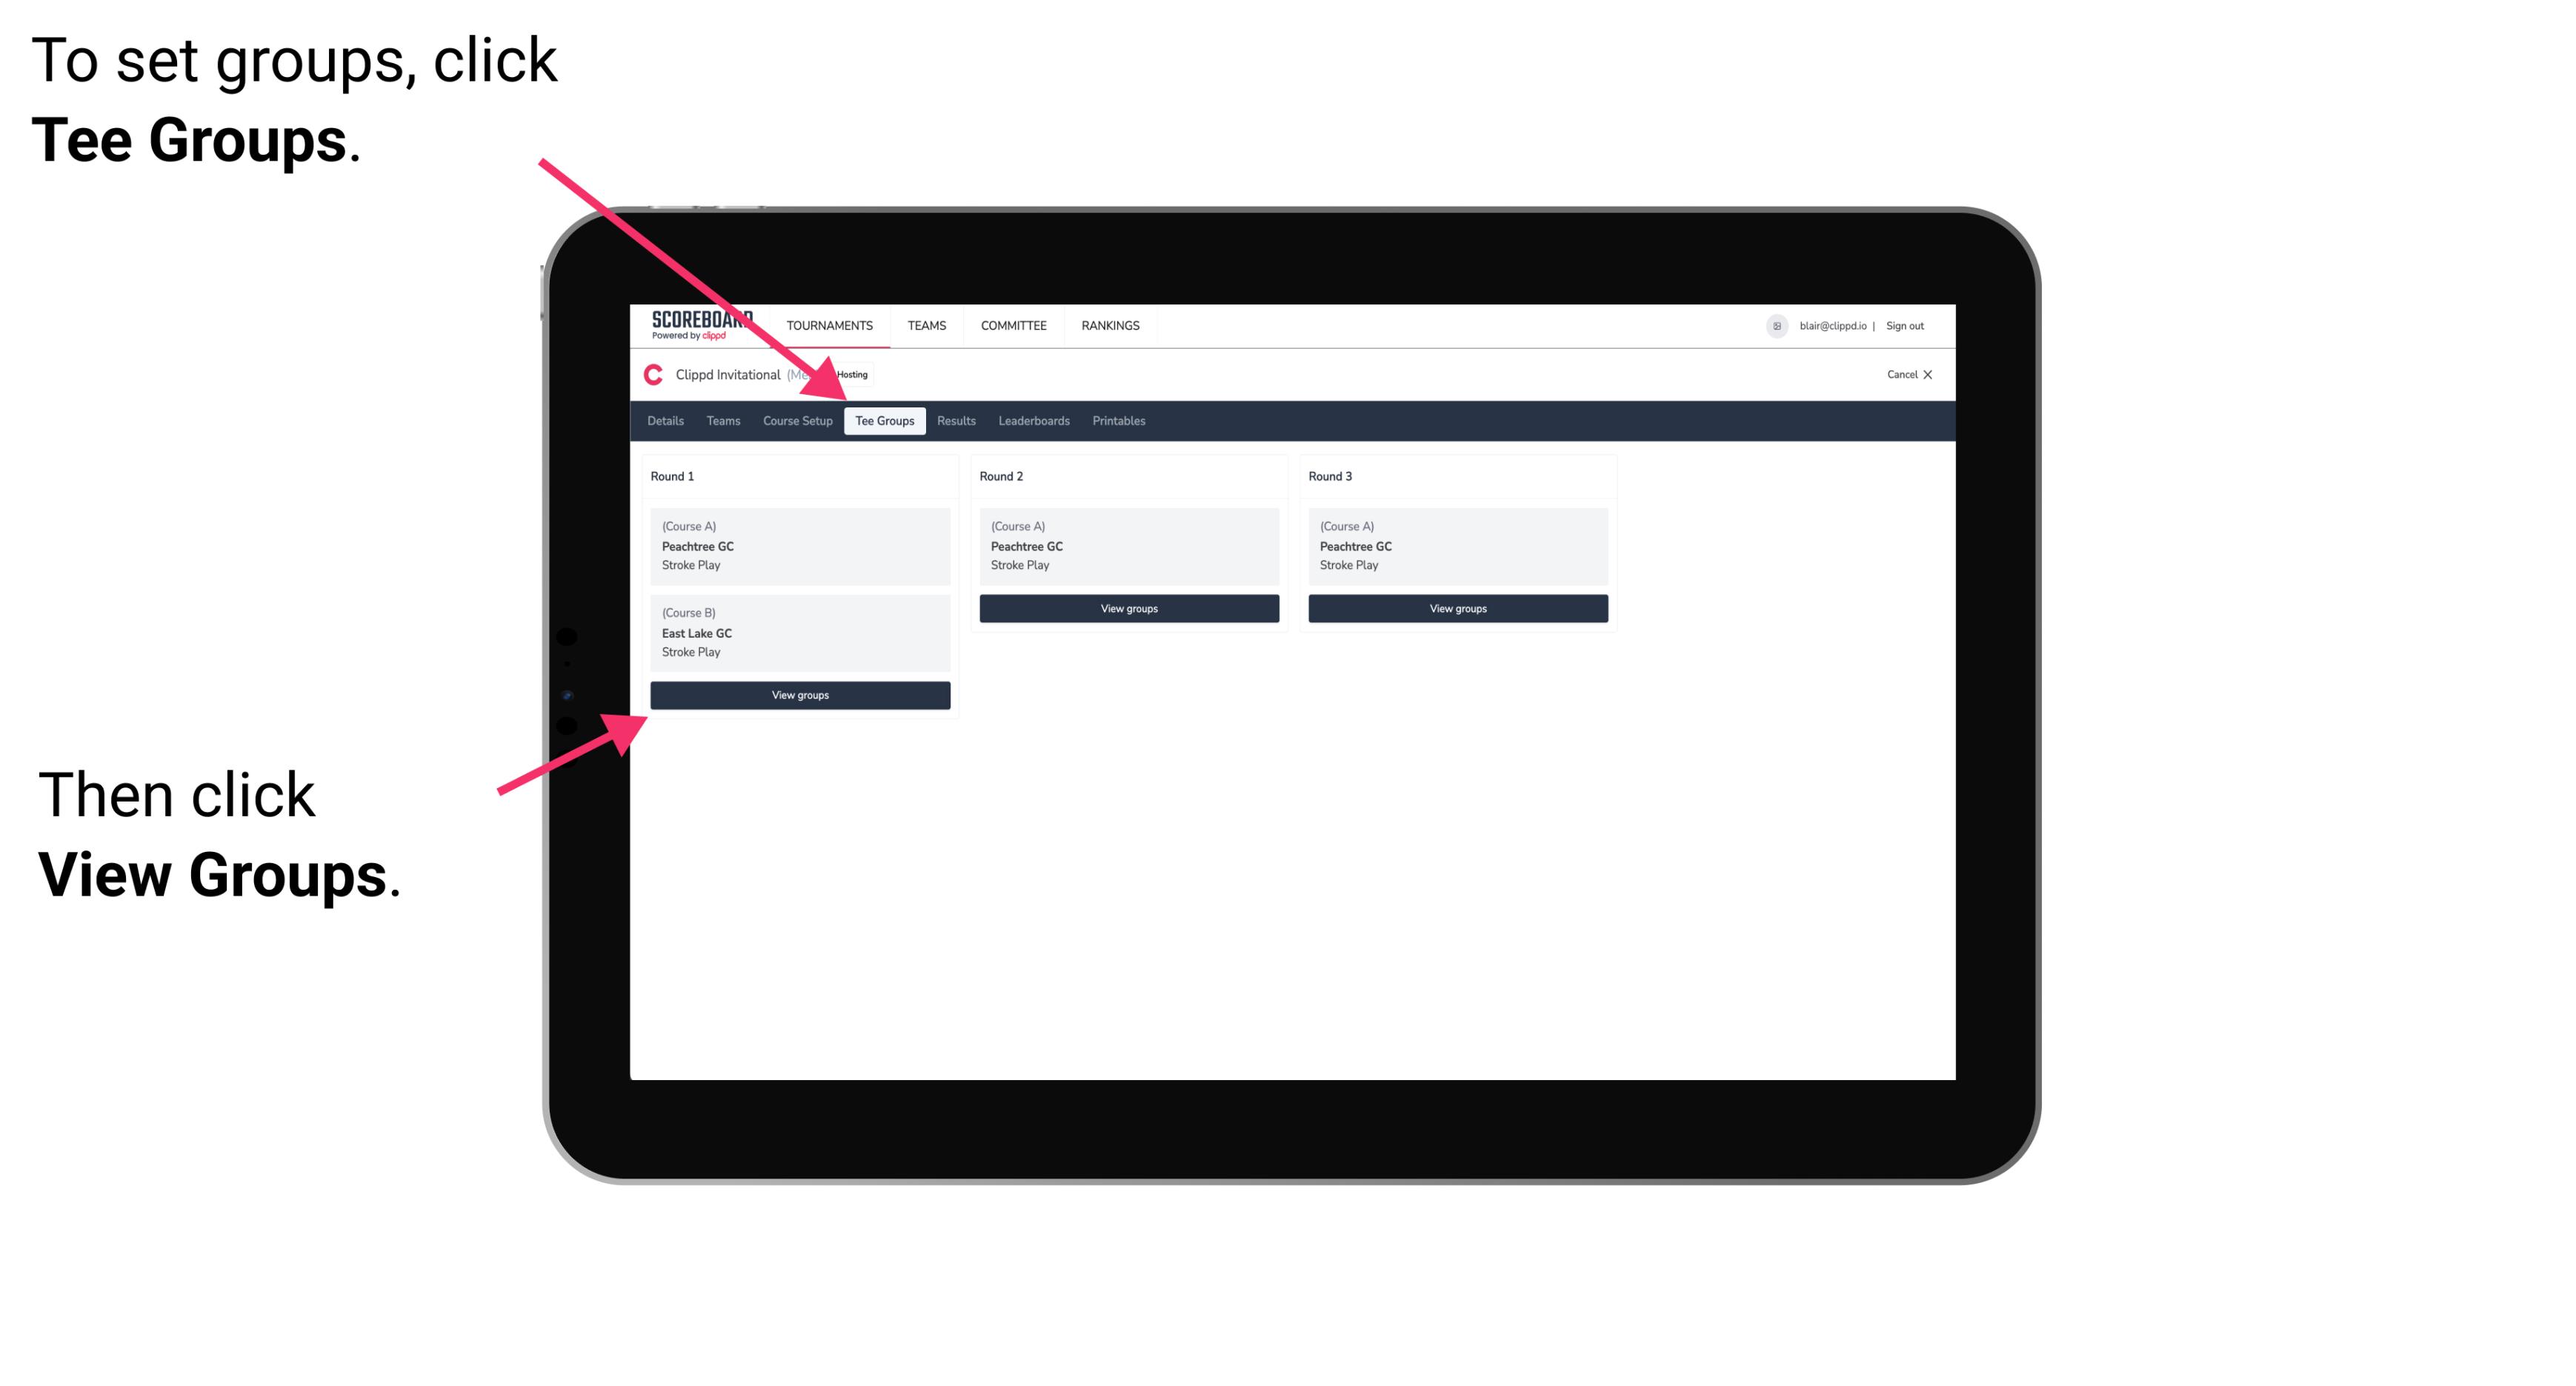2576x1386 pixels.
Task: Select the Teams menu item
Action: (719, 422)
